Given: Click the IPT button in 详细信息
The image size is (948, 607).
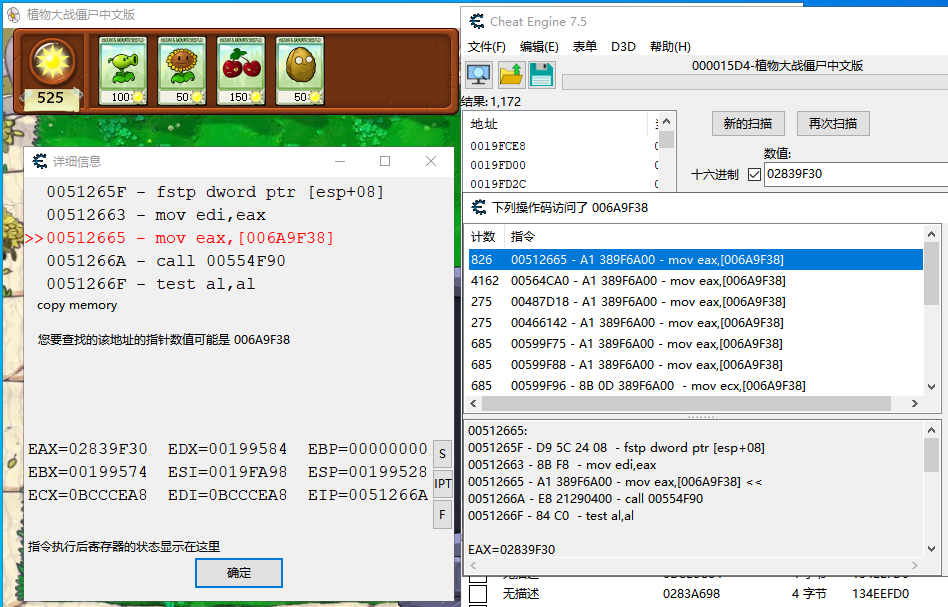Looking at the screenshot, I should click(x=443, y=484).
